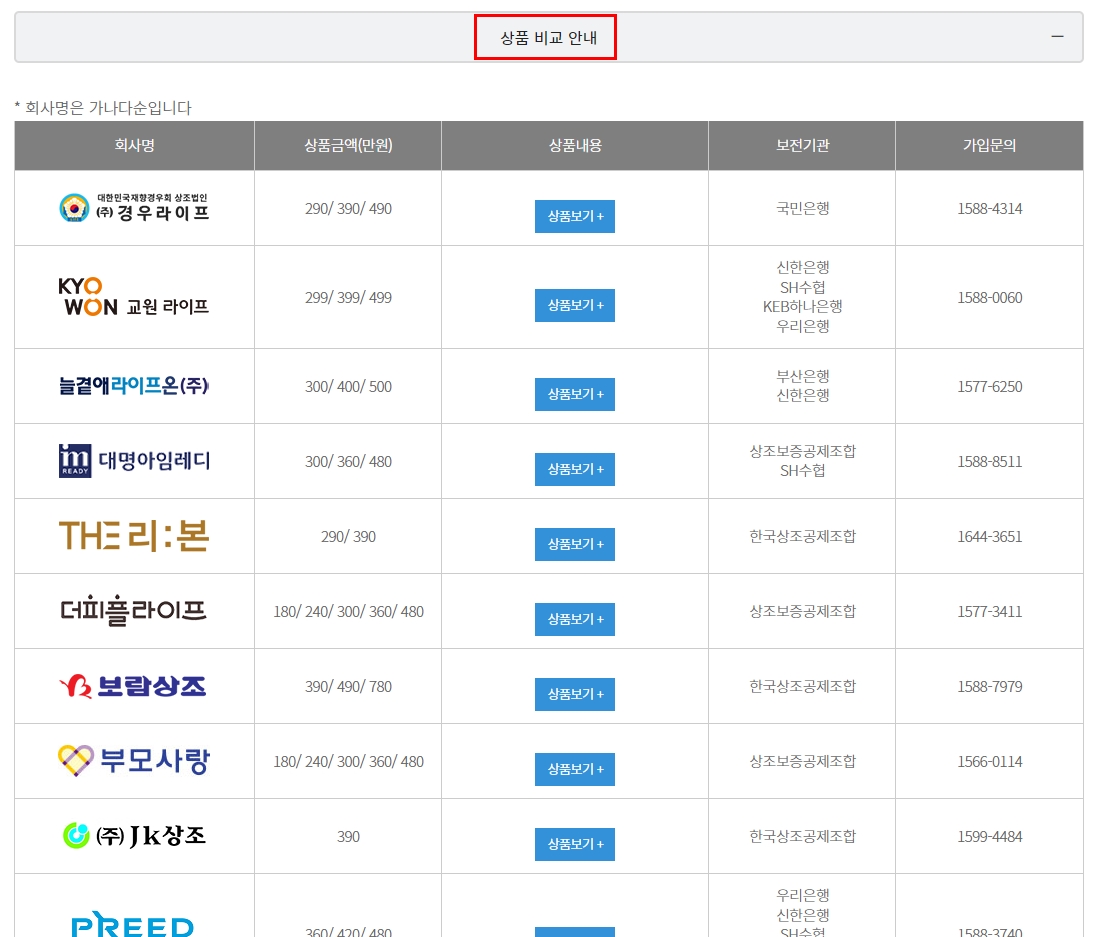This screenshot has height=937, width=1100.
Task: Select phone number 1566-0114
Action: (x=989, y=762)
